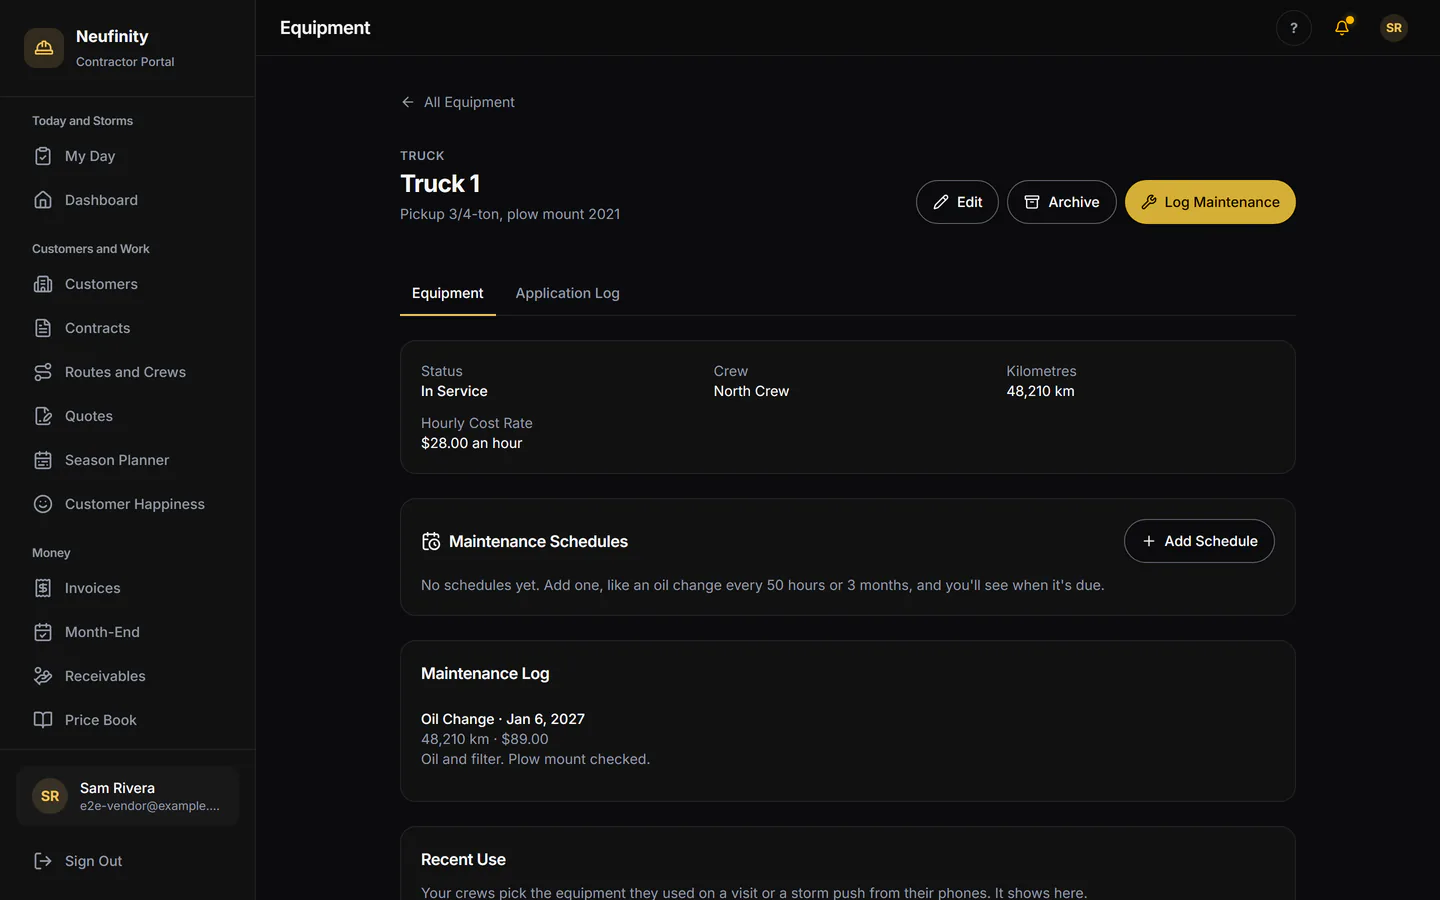Image resolution: width=1440 pixels, height=900 pixels.
Task: Click "Pickup 3/4-ton, plow mount 2021" description
Action: [x=510, y=214]
